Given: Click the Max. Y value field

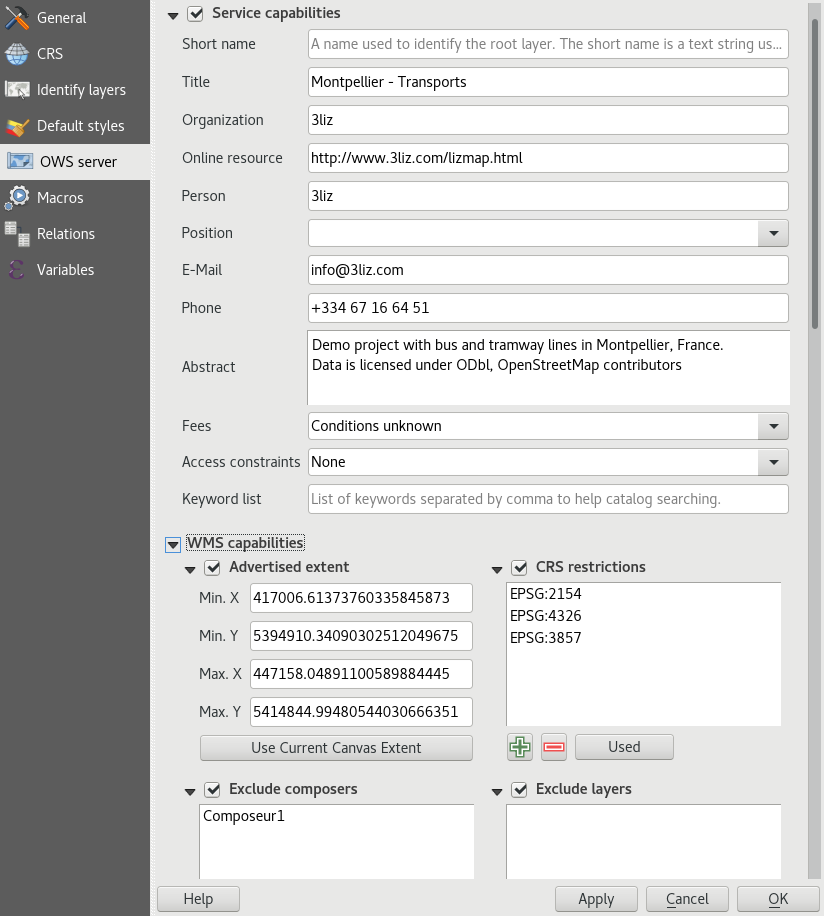Looking at the screenshot, I should coord(361,712).
